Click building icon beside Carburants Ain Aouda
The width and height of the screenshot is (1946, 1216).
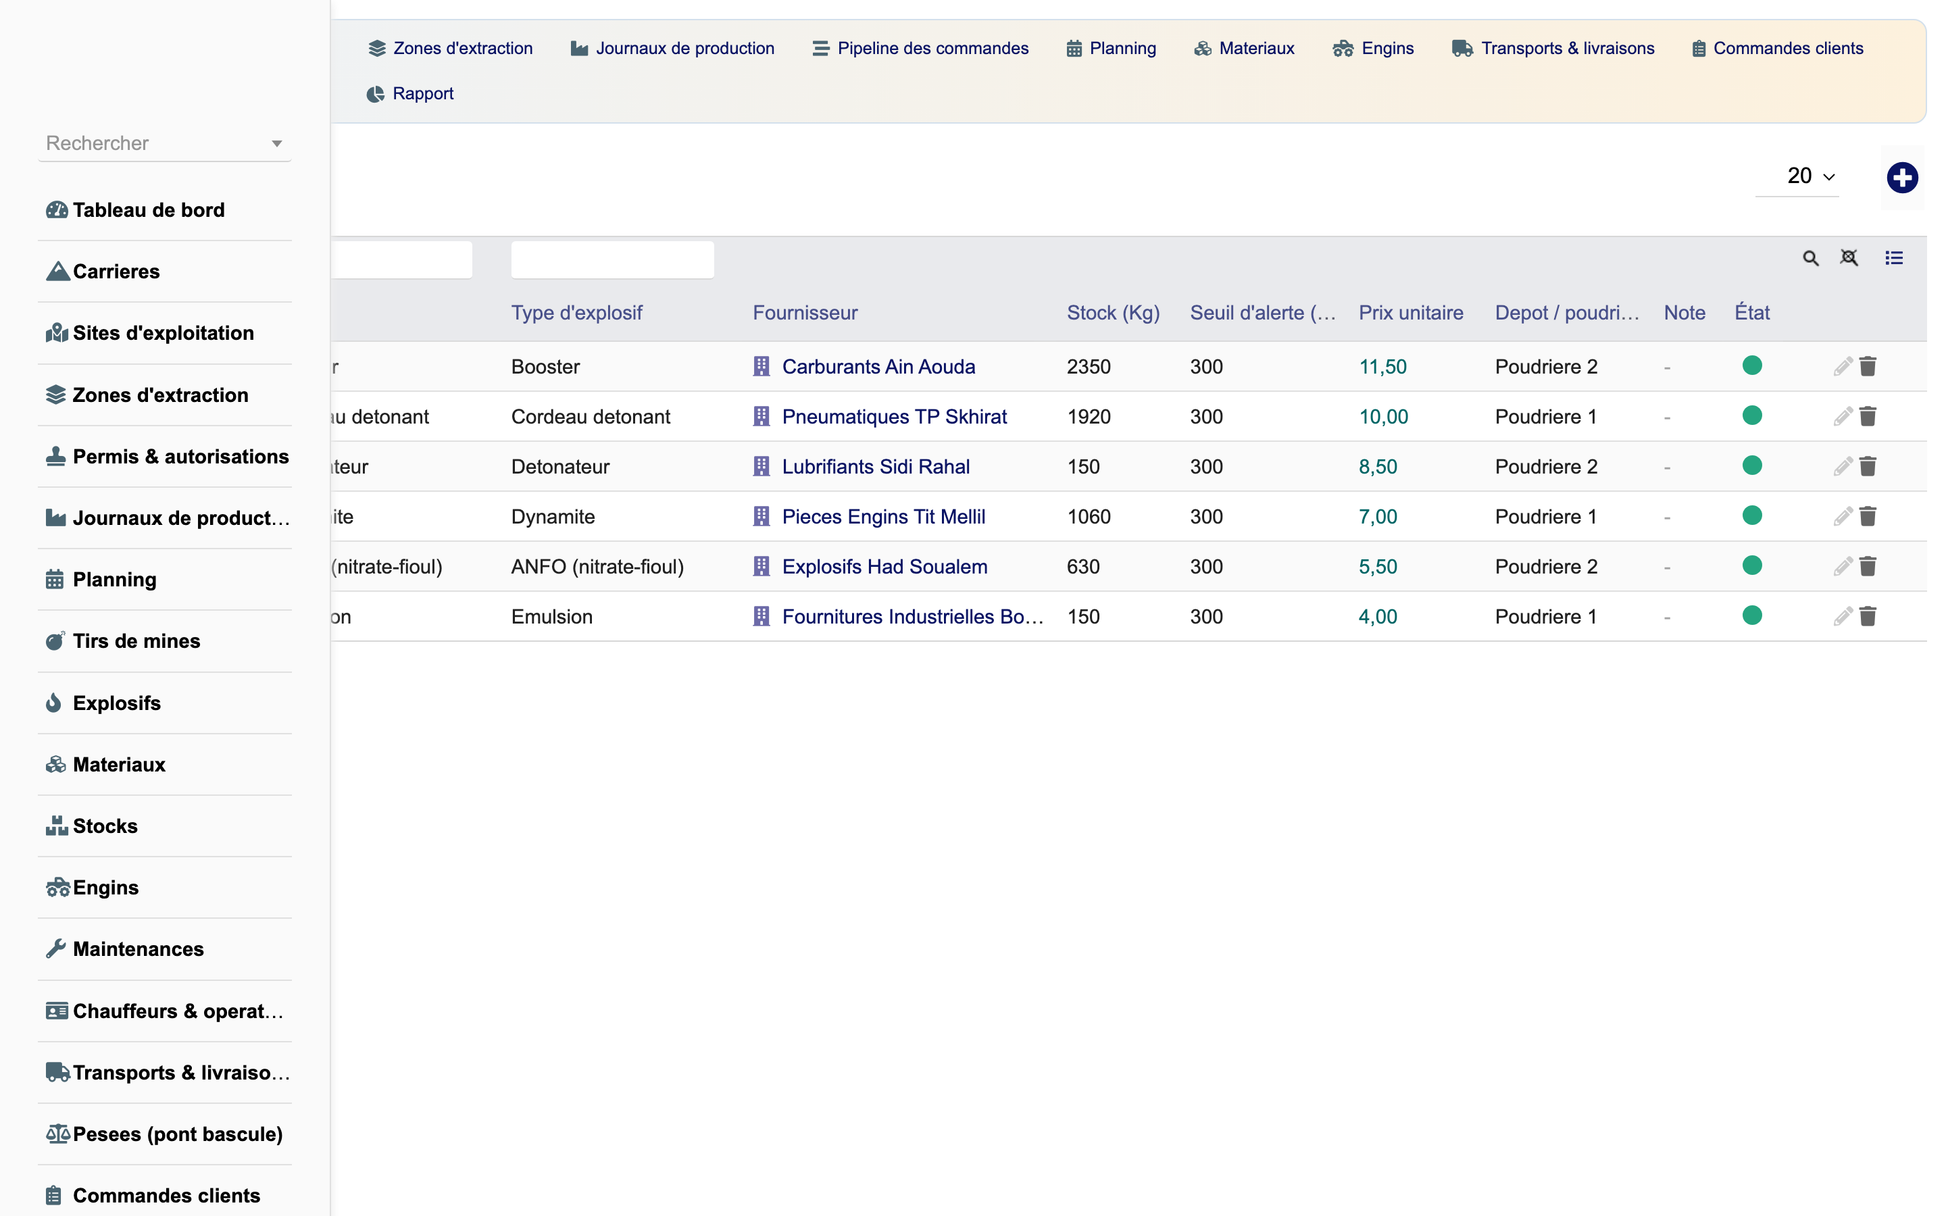761,367
